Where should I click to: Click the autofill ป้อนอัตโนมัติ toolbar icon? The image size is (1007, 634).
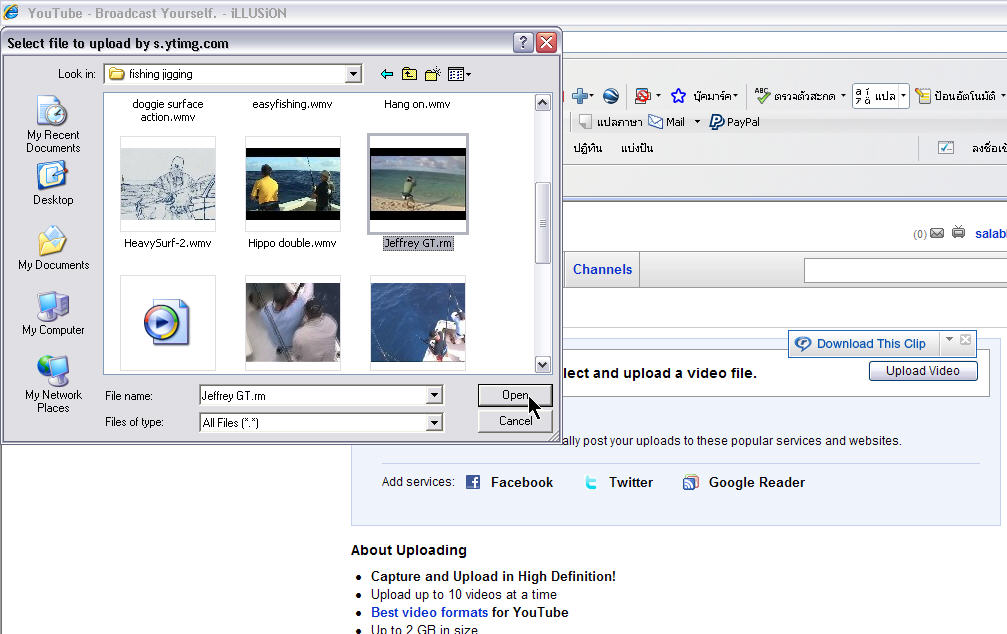coord(923,96)
